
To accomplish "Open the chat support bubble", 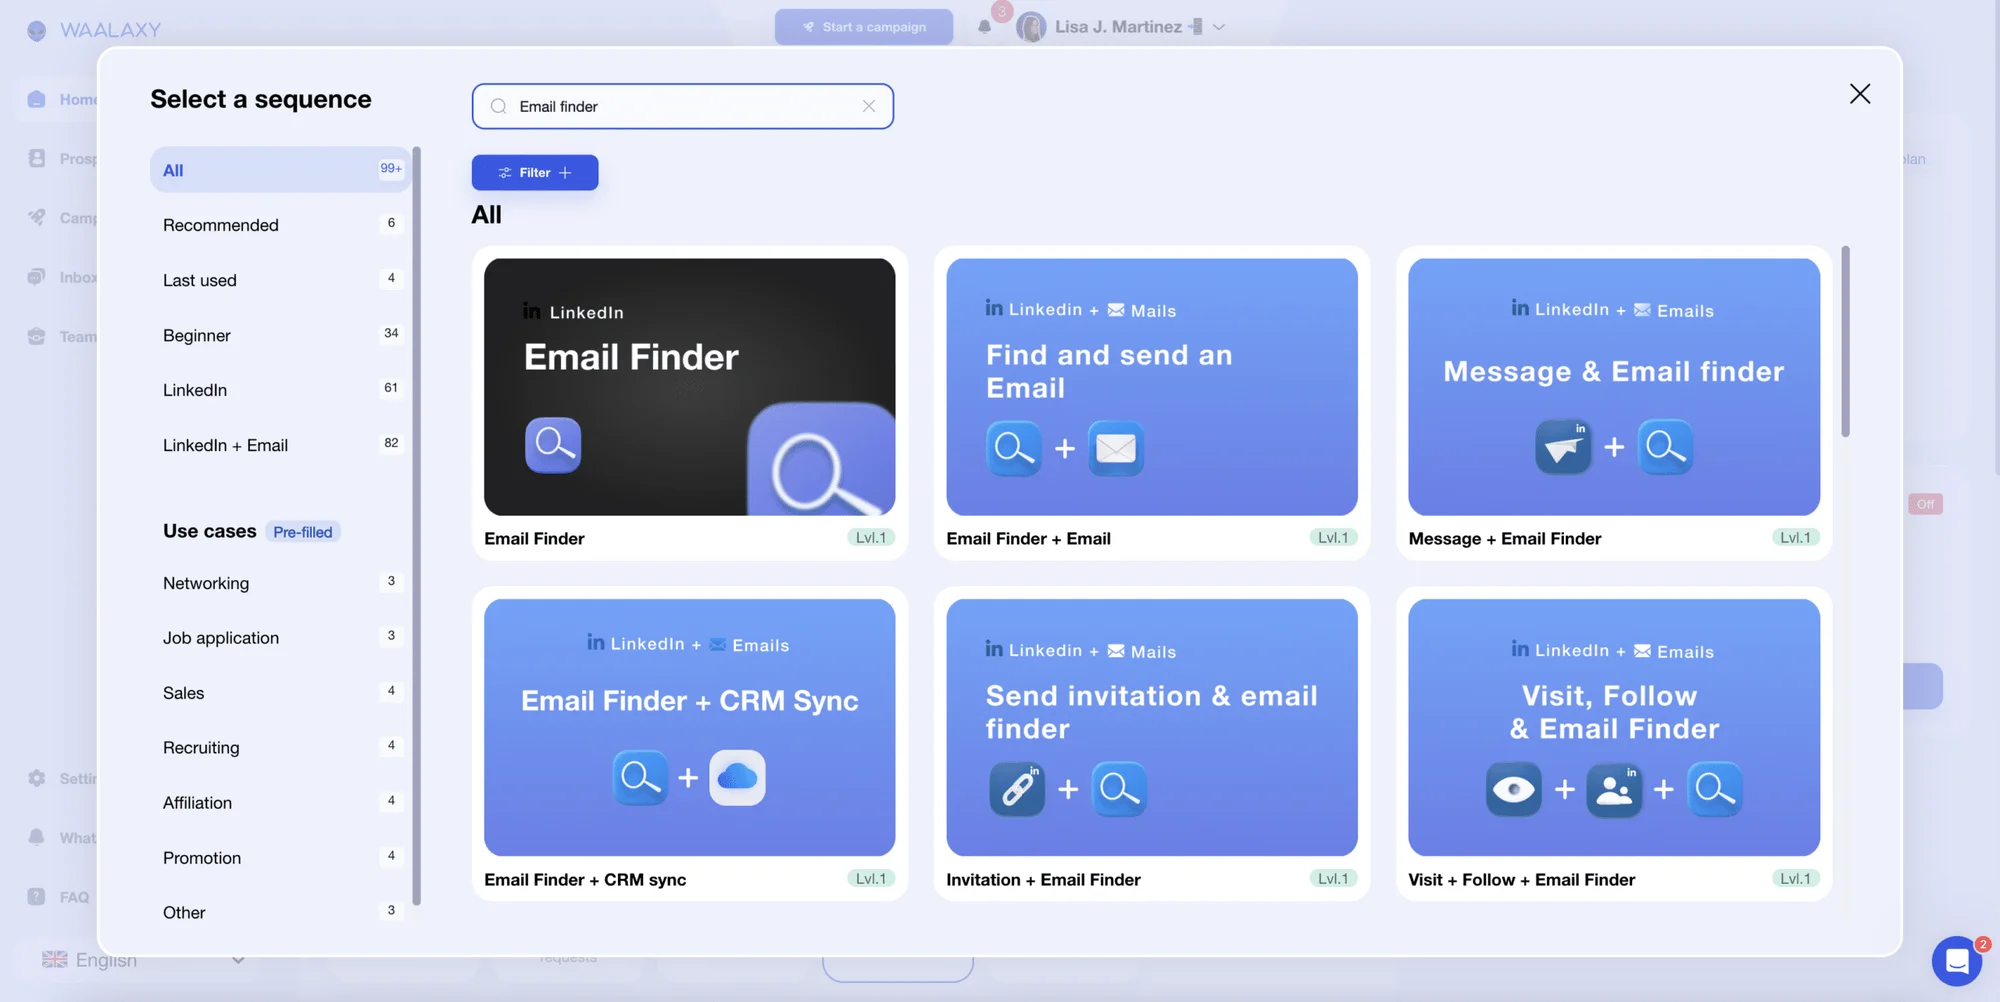I will [1957, 961].
